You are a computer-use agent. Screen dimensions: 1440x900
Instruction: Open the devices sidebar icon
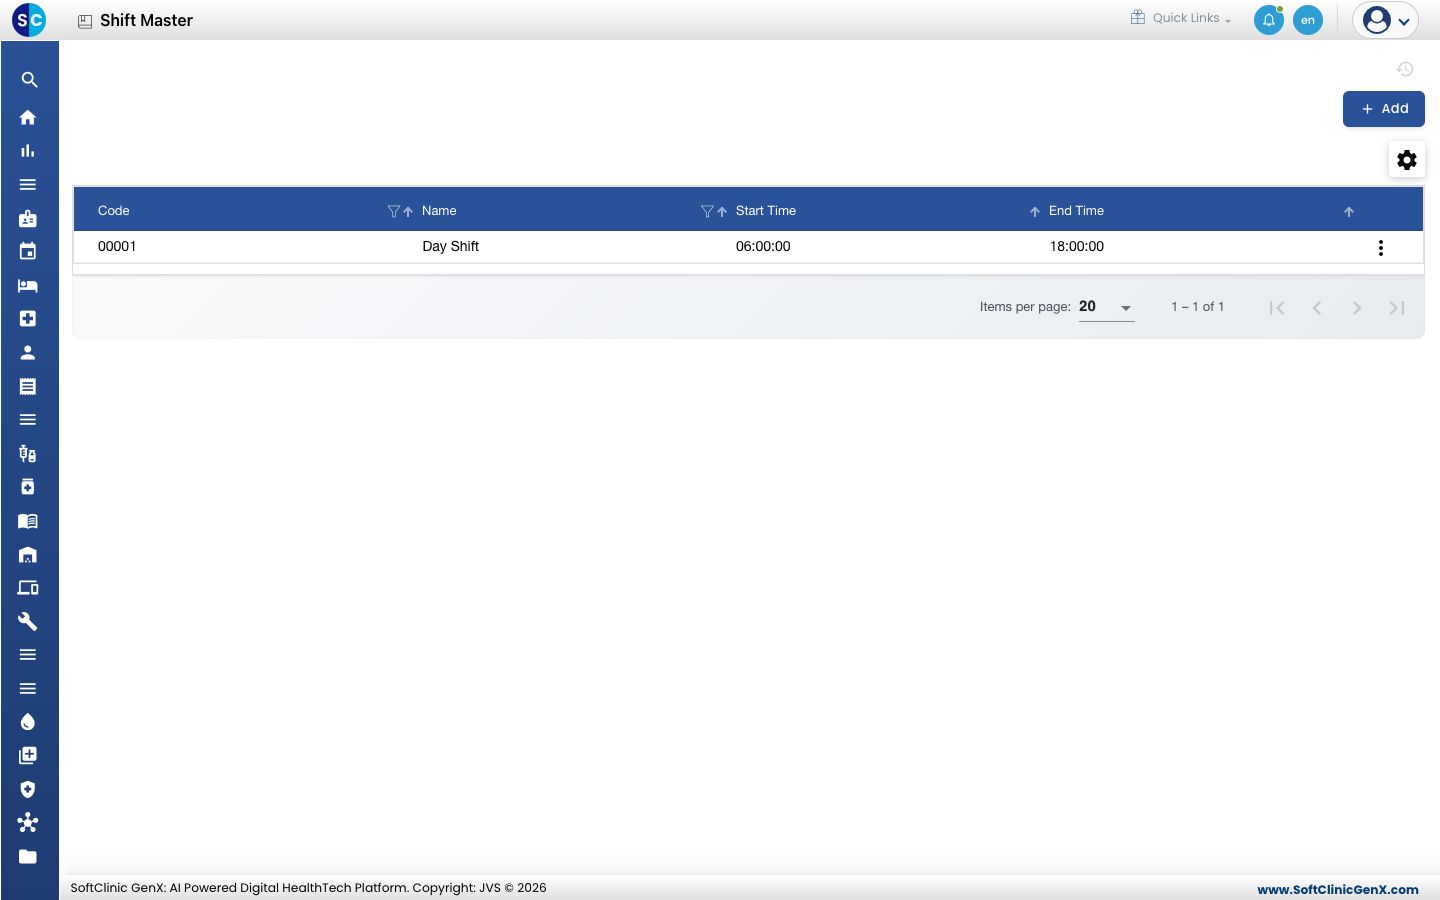click(x=28, y=588)
